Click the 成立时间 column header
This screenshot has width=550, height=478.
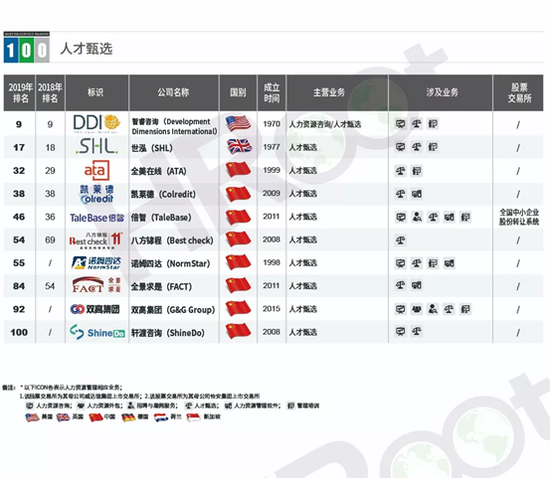tap(271, 93)
